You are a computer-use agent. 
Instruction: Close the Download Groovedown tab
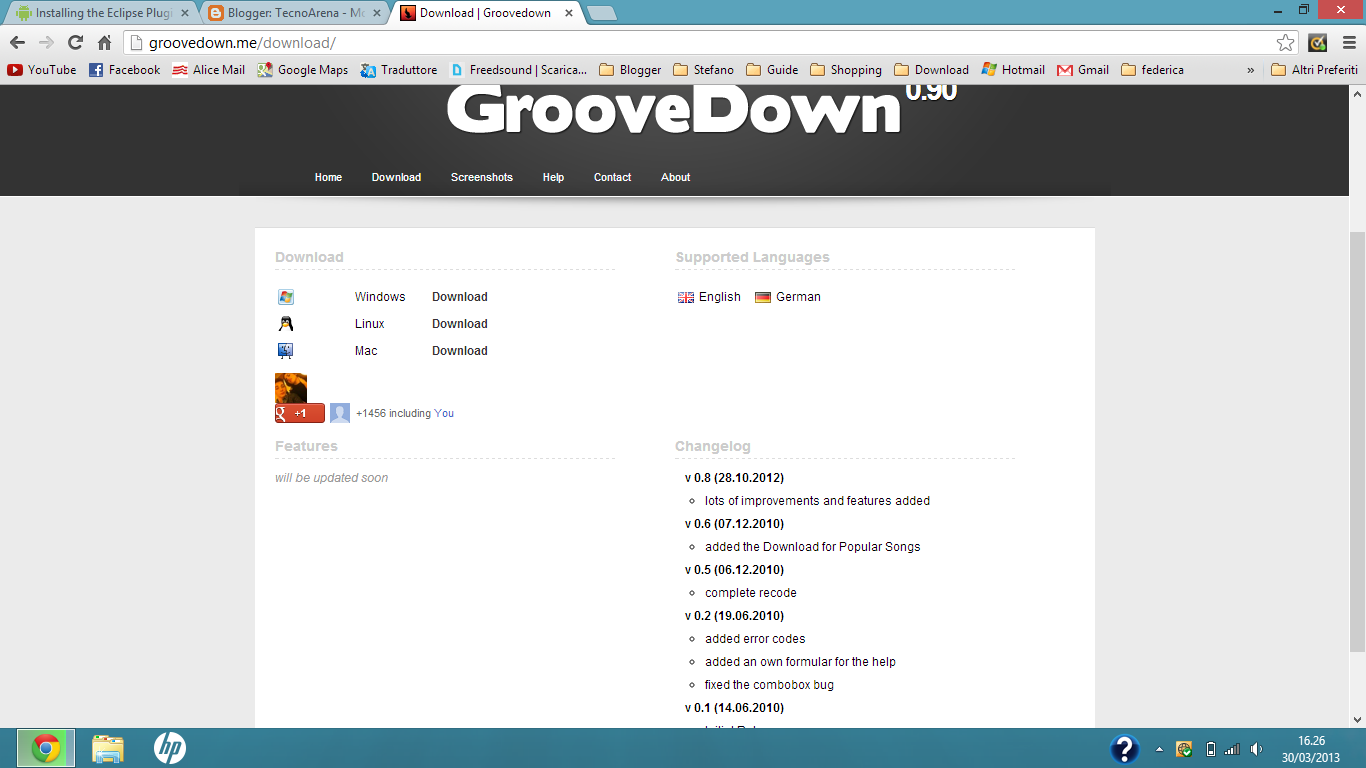[568, 13]
